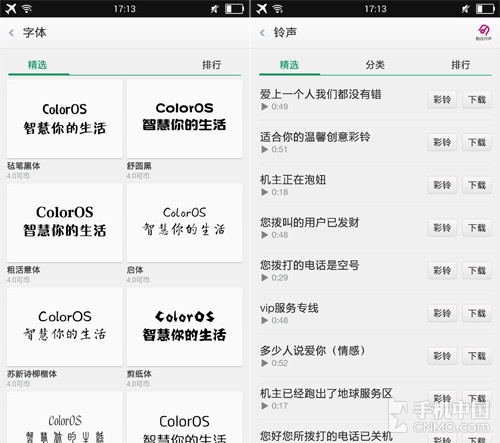The image size is (500, 443).
Task: Open ringtone 爱上一个人我们都没有错
Action: 321,94
